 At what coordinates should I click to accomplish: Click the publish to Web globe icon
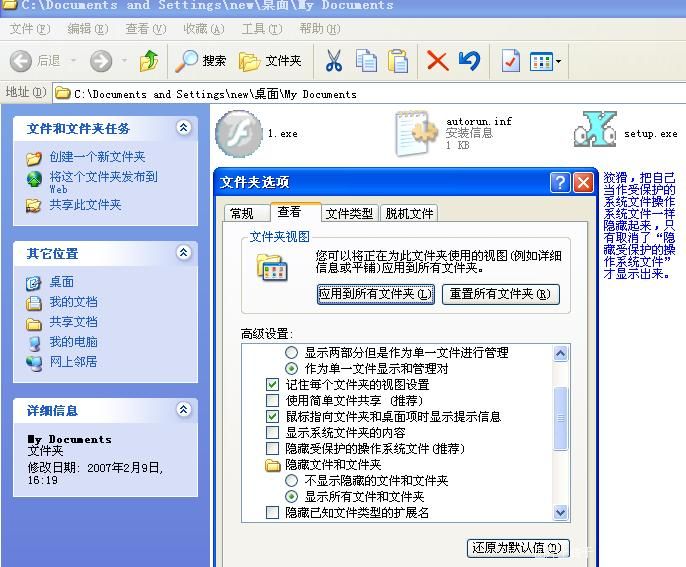coord(34,179)
